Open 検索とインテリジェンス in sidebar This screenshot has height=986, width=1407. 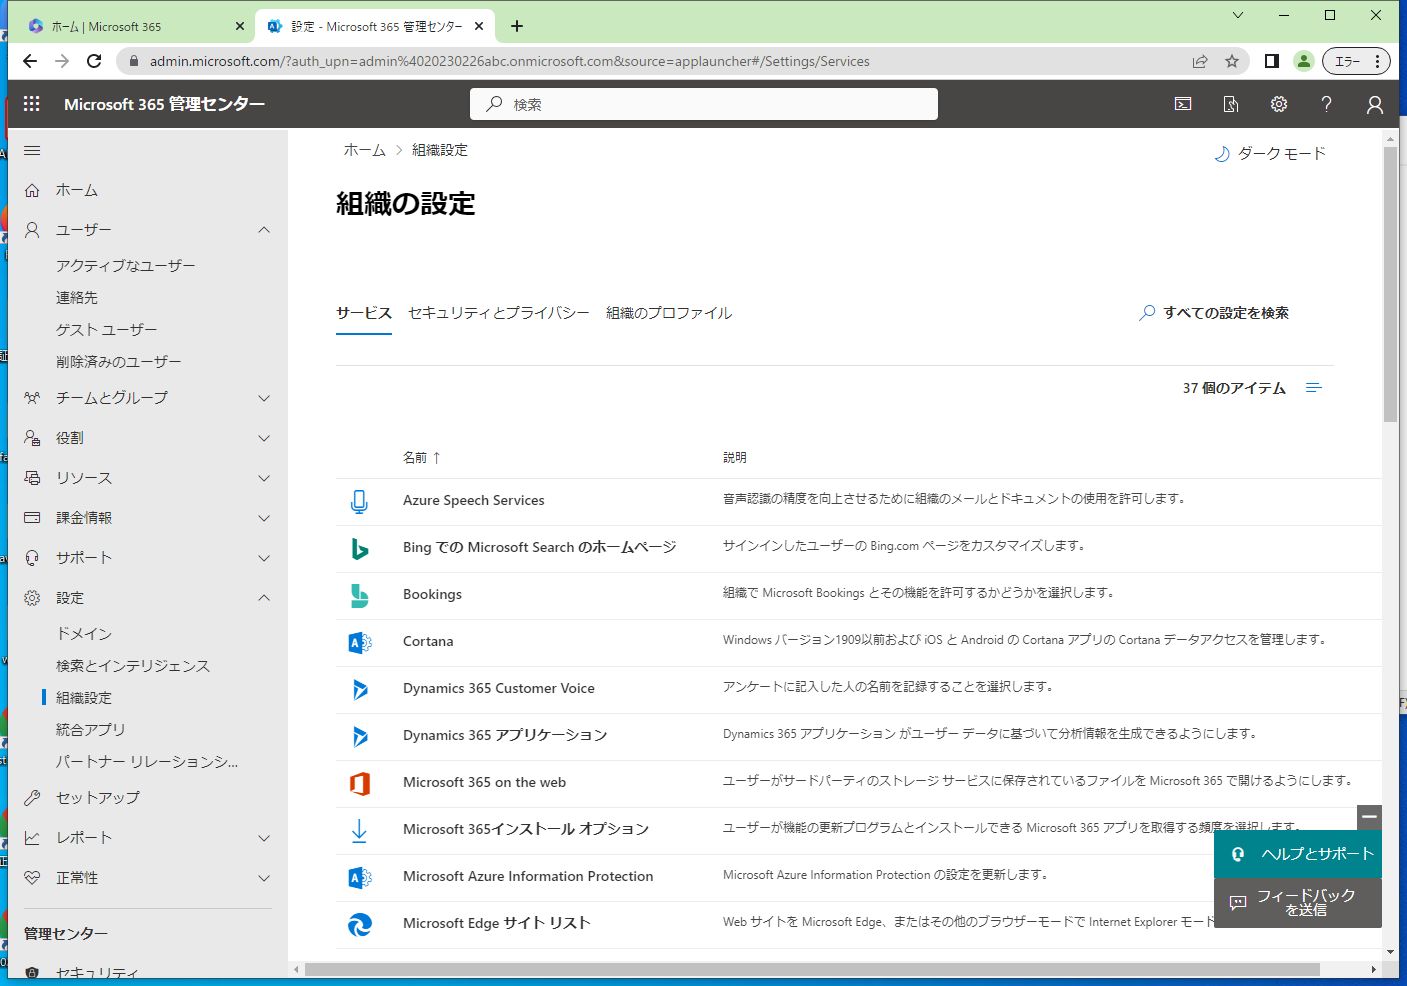click(133, 666)
